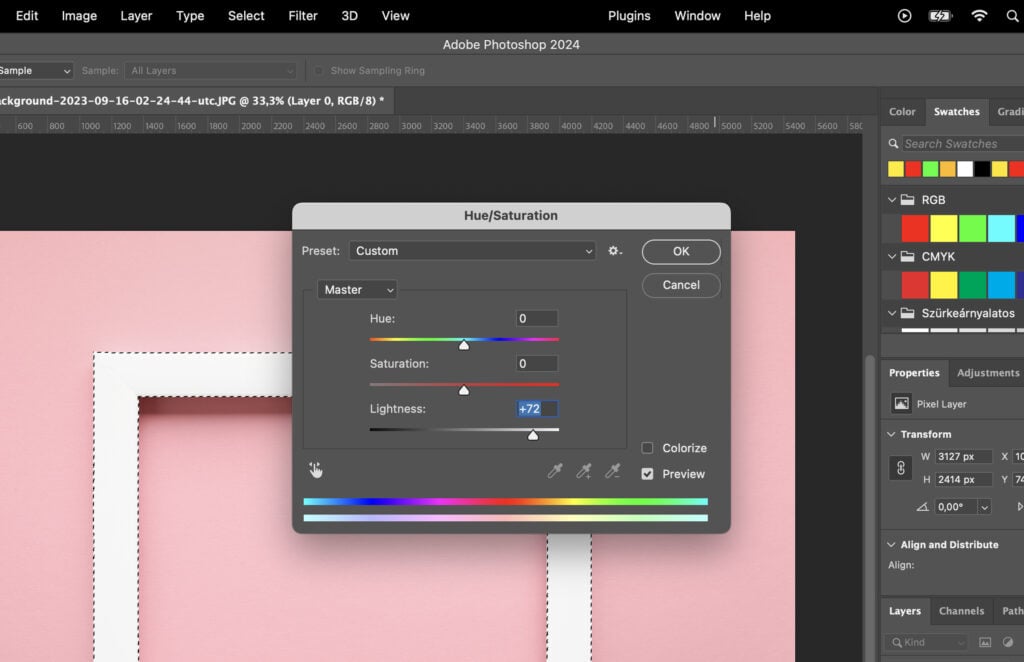Click the subtract-from-sample eyedropper icon

pyautogui.click(x=611, y=471)
